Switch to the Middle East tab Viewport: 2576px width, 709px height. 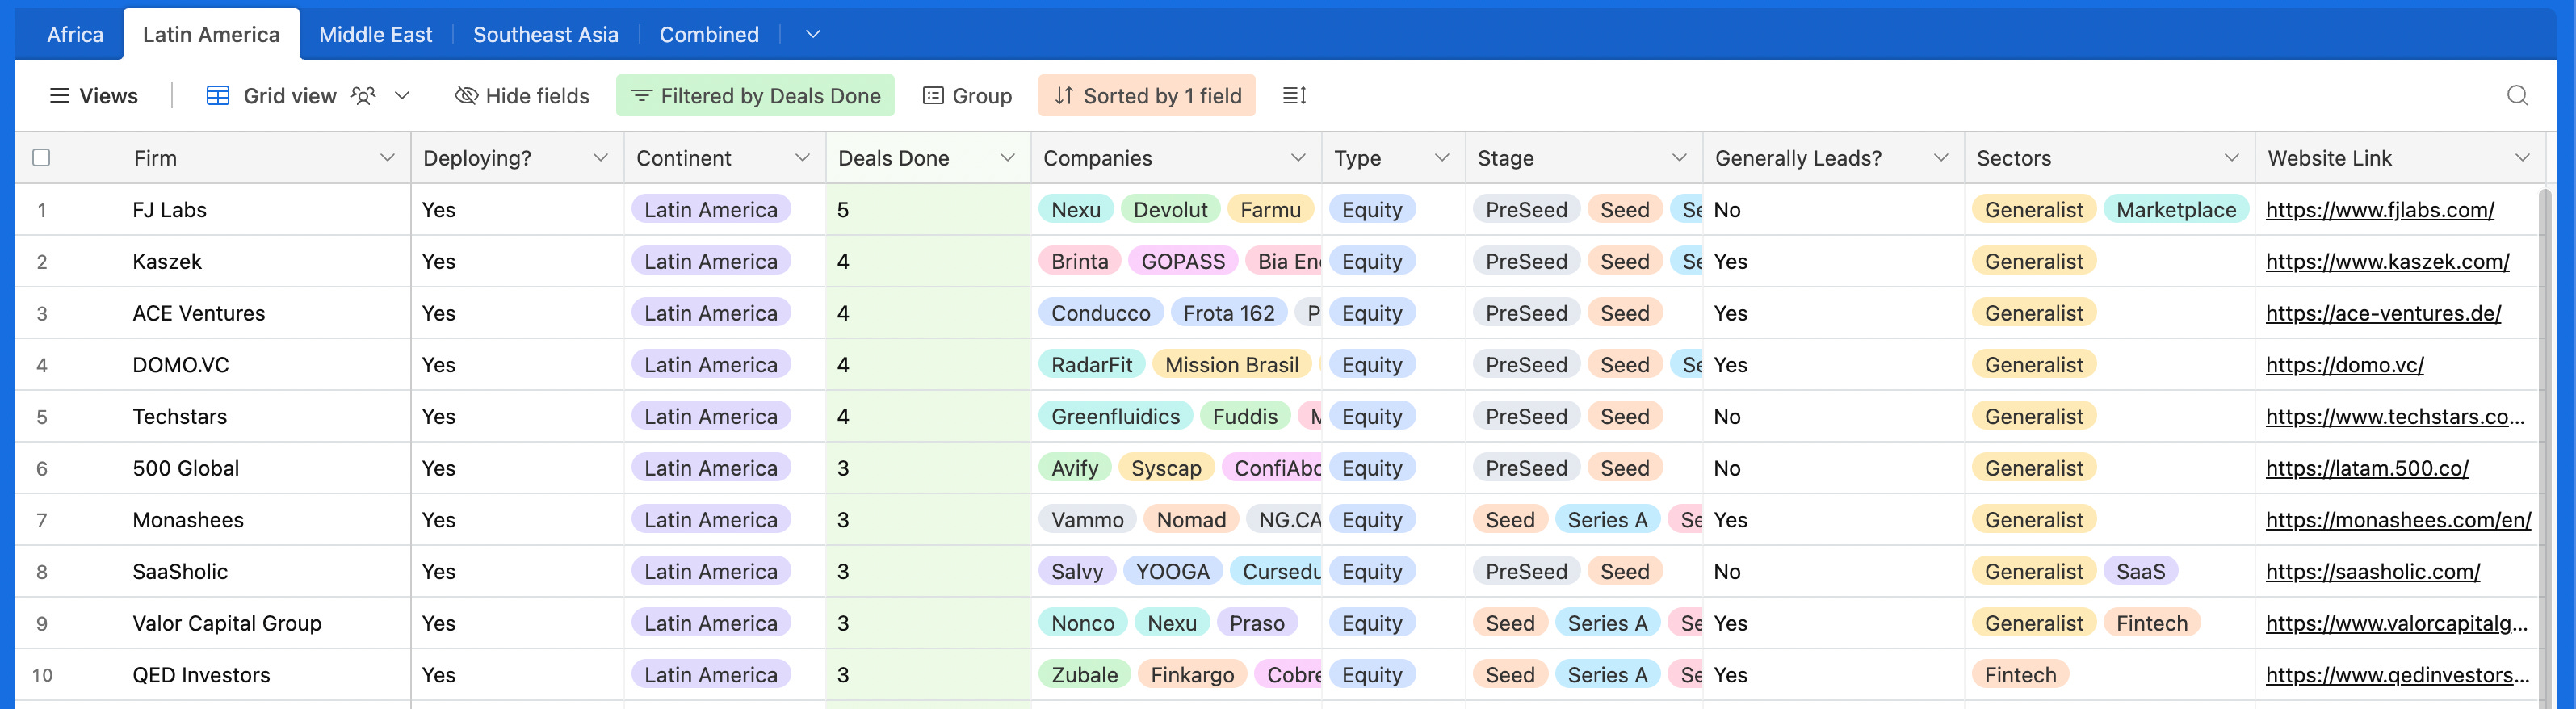(375, 35)
